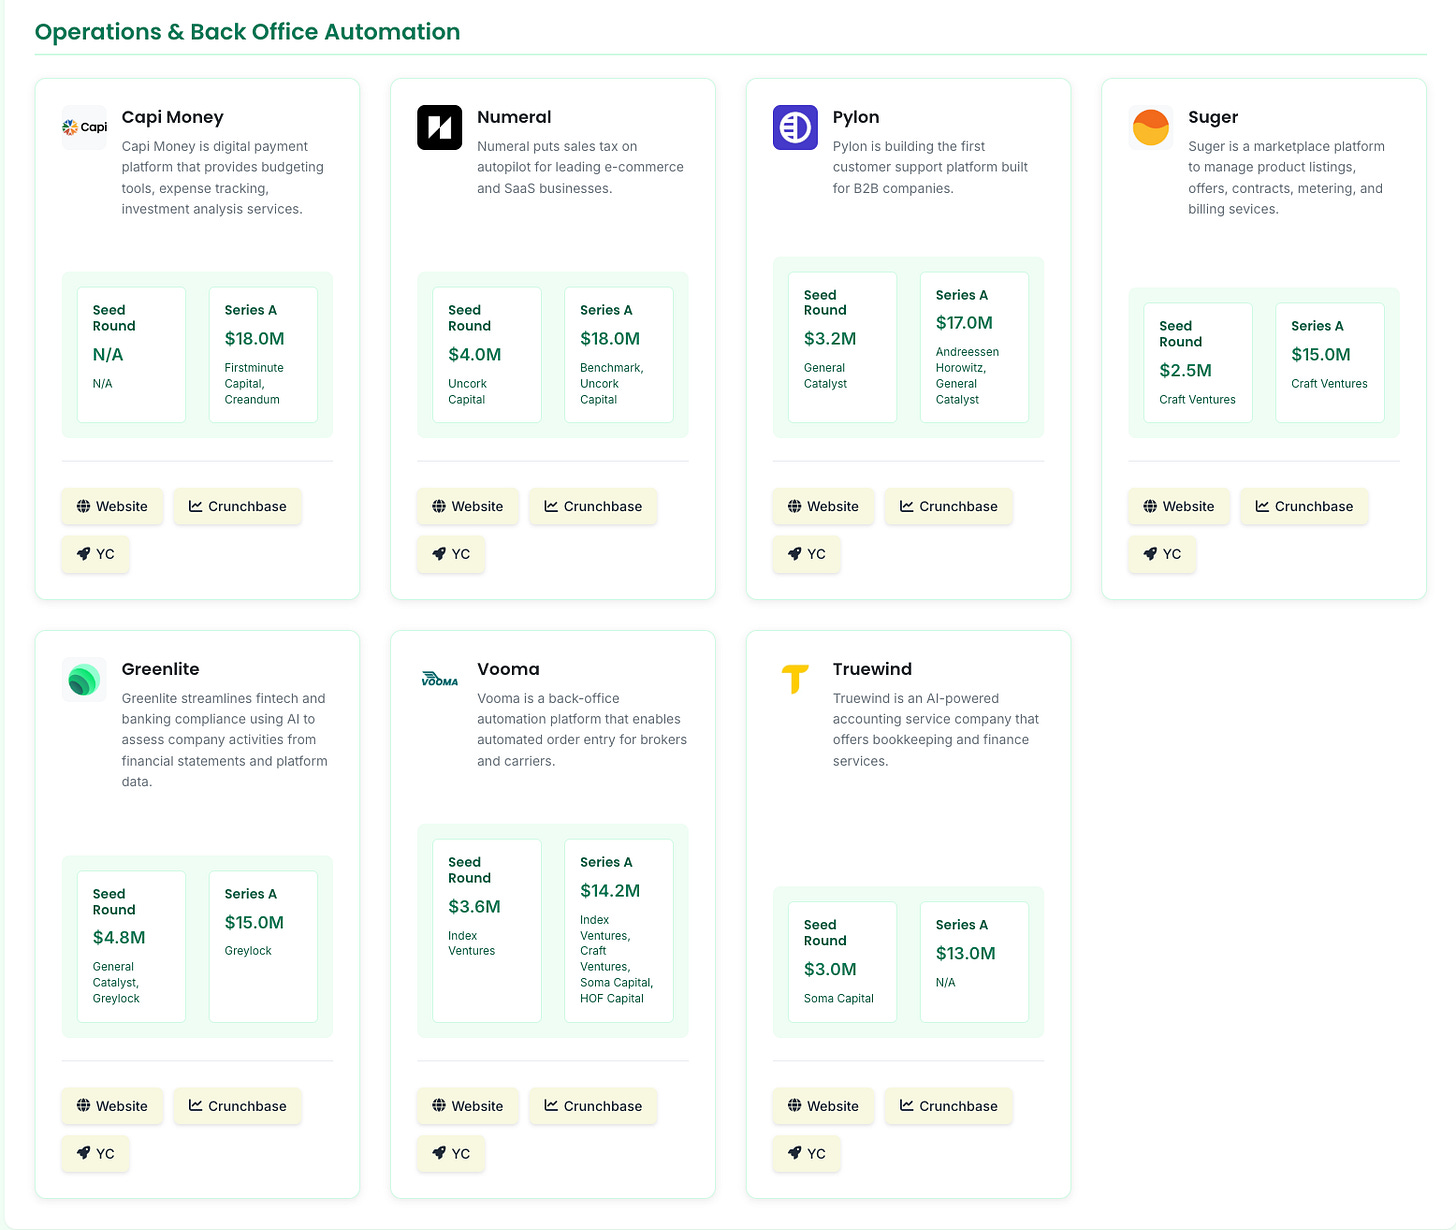The width and height of the screenshot is (1456, 1230).
Task: Click Operations & Back Office Automation heading
Action: pyautogui.click(x=247, y=32)
